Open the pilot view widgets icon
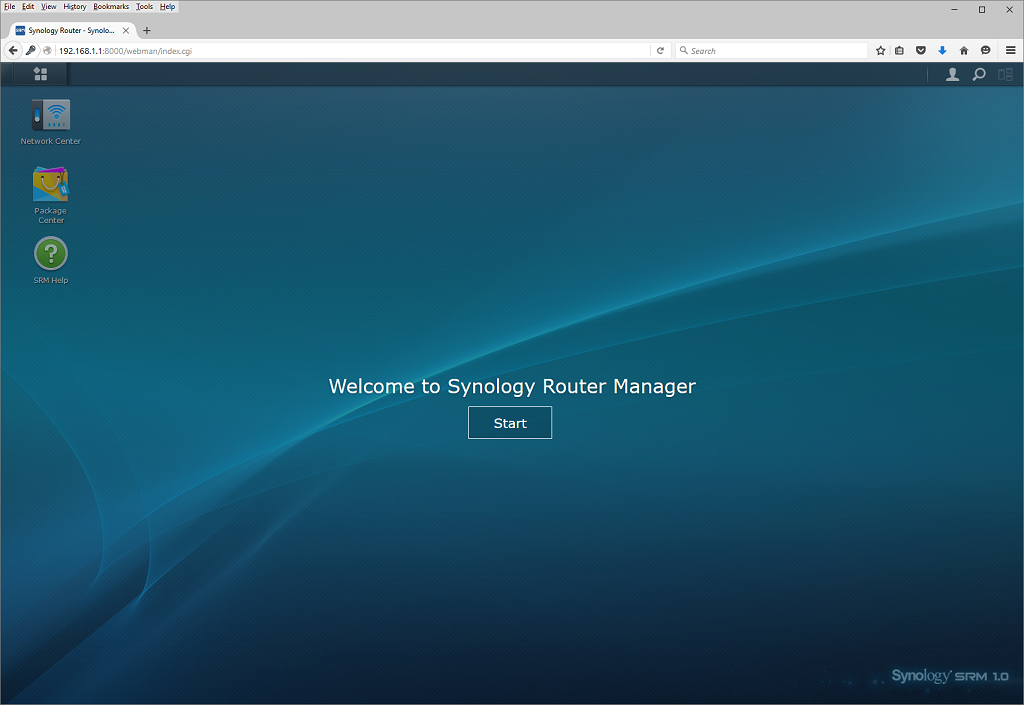Viewport: 1024px width, 705px height. tap(1005, 74)
